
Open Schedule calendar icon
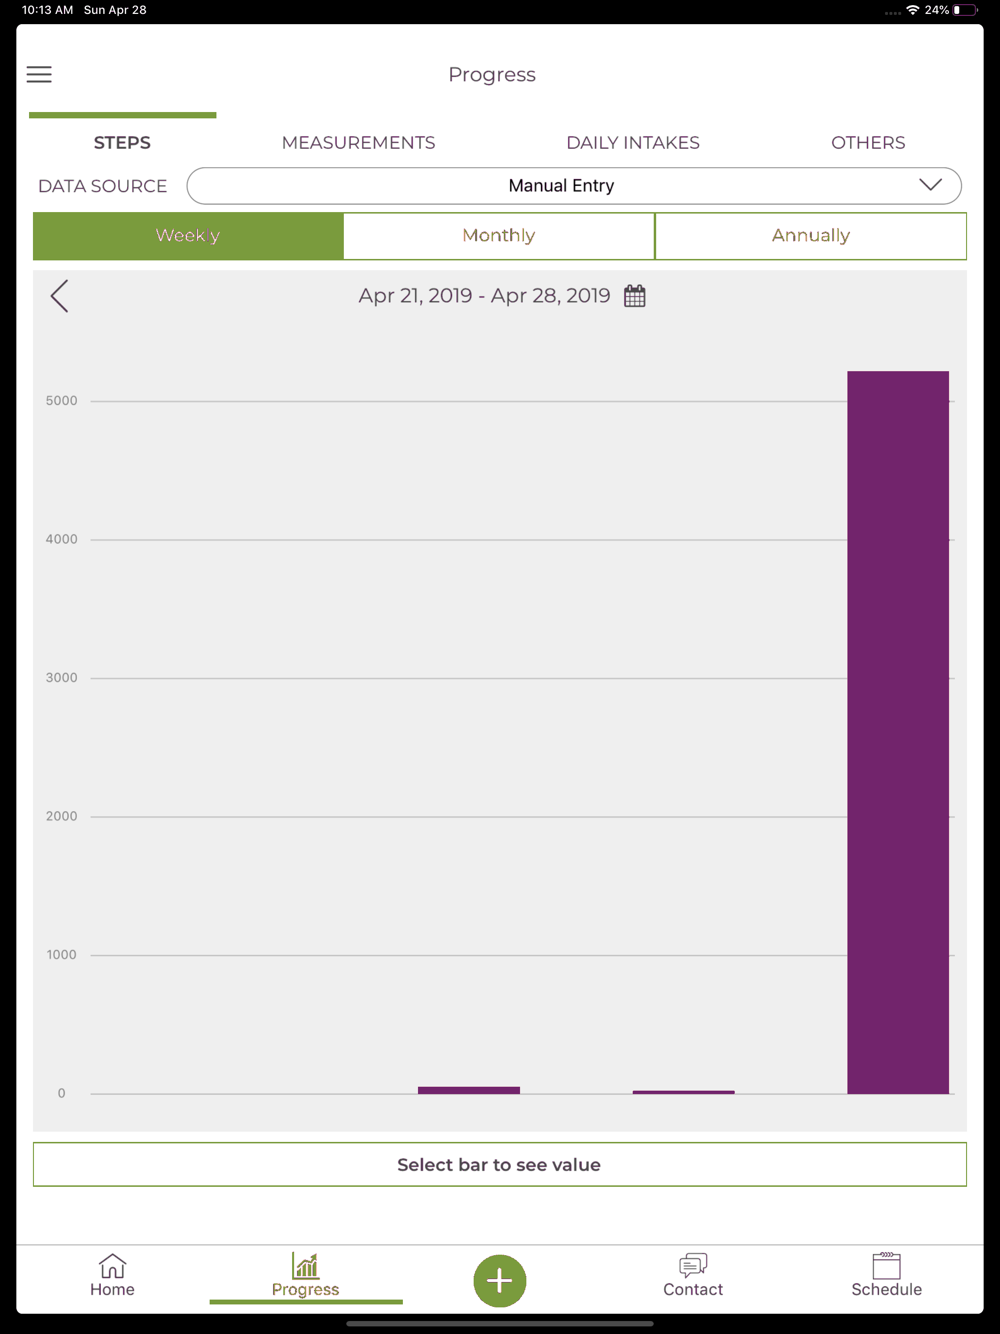coord(887,1276)
